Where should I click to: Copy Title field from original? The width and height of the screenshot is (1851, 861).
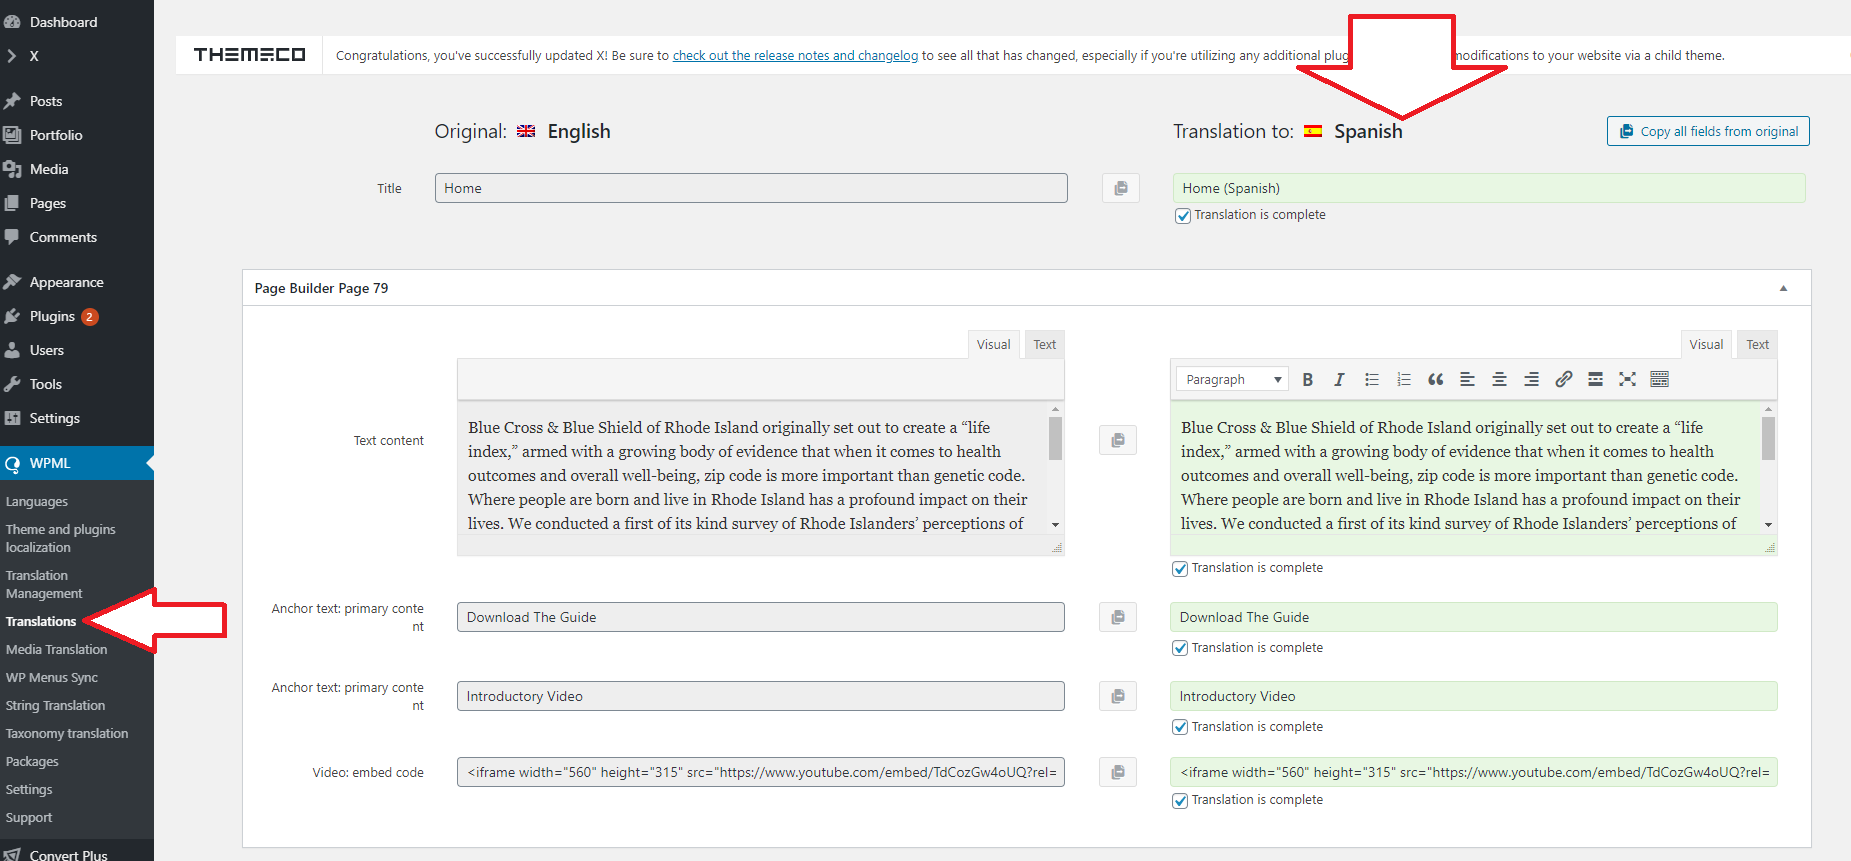click(1121, 188)
